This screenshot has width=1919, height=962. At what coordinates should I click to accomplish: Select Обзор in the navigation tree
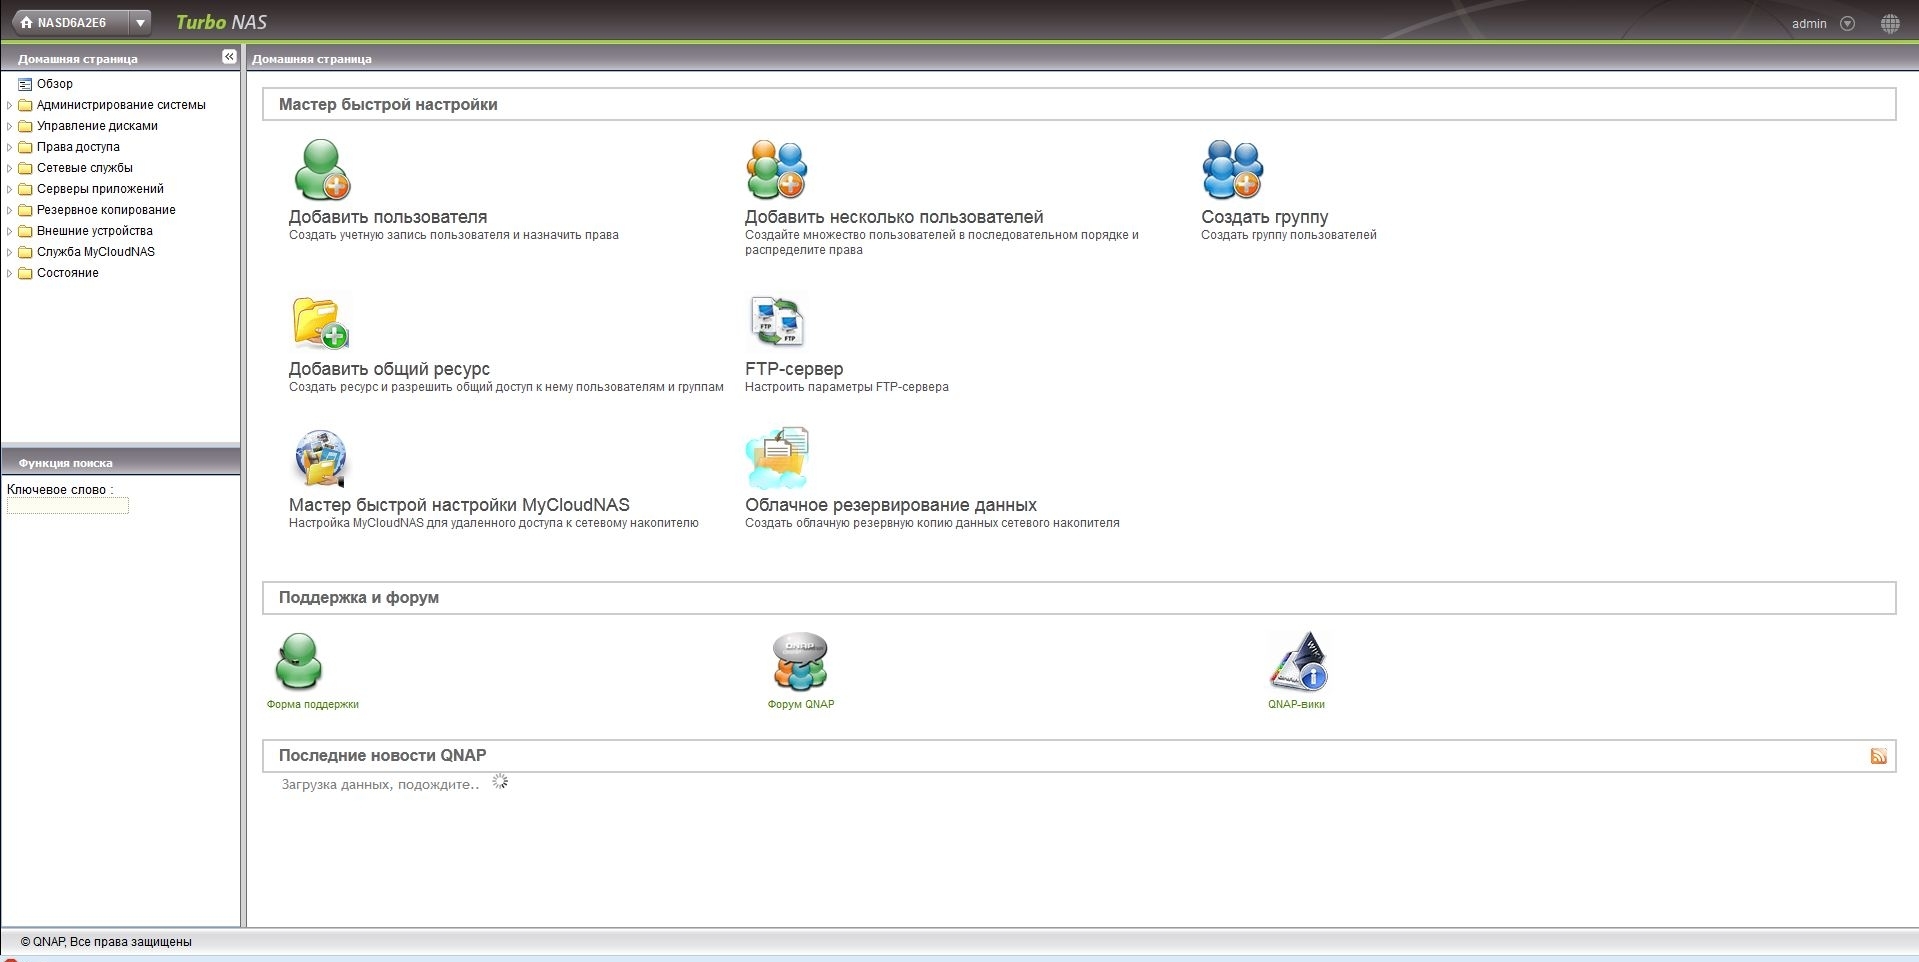pyautogui.click(x=55, y=84)
